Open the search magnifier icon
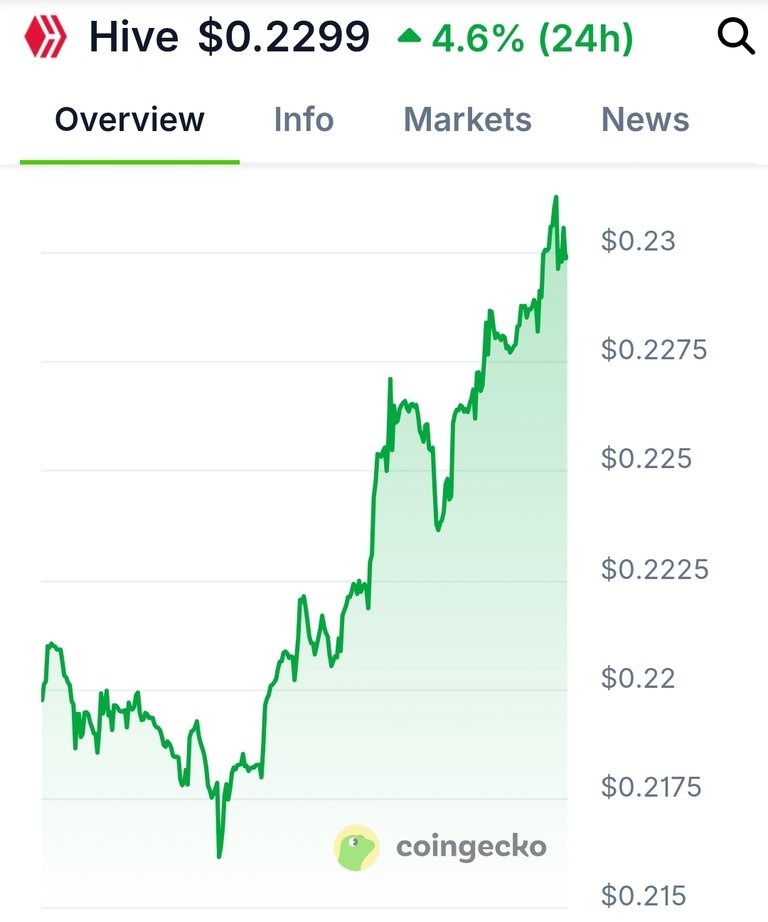This screenshot has width=768, height=922. tap(736, 36)
